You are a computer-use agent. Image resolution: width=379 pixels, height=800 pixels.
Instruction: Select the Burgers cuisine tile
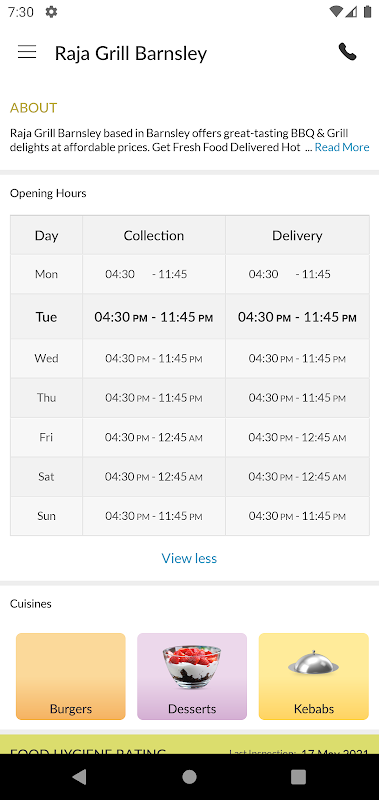(x=71, y=676)
